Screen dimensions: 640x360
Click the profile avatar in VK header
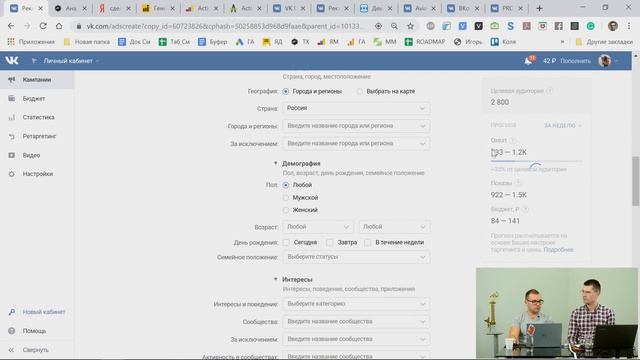tap(604, 61)
